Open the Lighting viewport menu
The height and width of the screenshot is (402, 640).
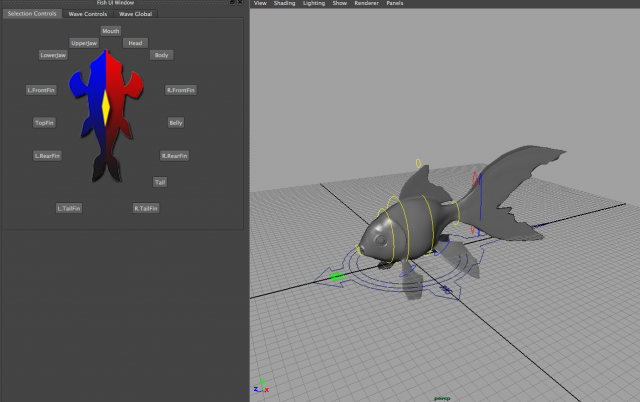313,4
